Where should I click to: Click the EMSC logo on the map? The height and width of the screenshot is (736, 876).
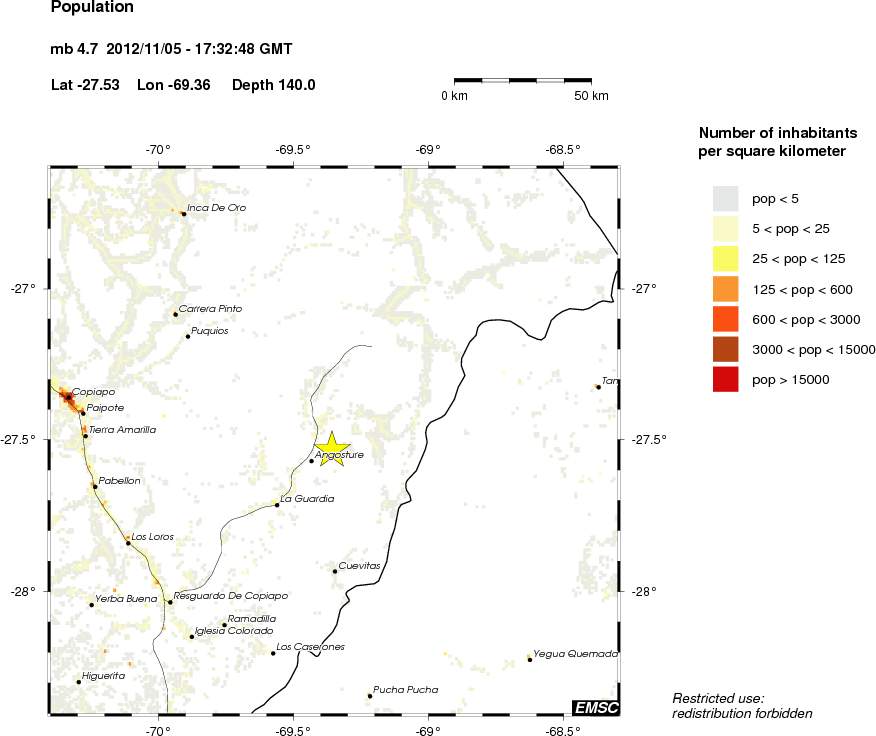pos(596,707)
